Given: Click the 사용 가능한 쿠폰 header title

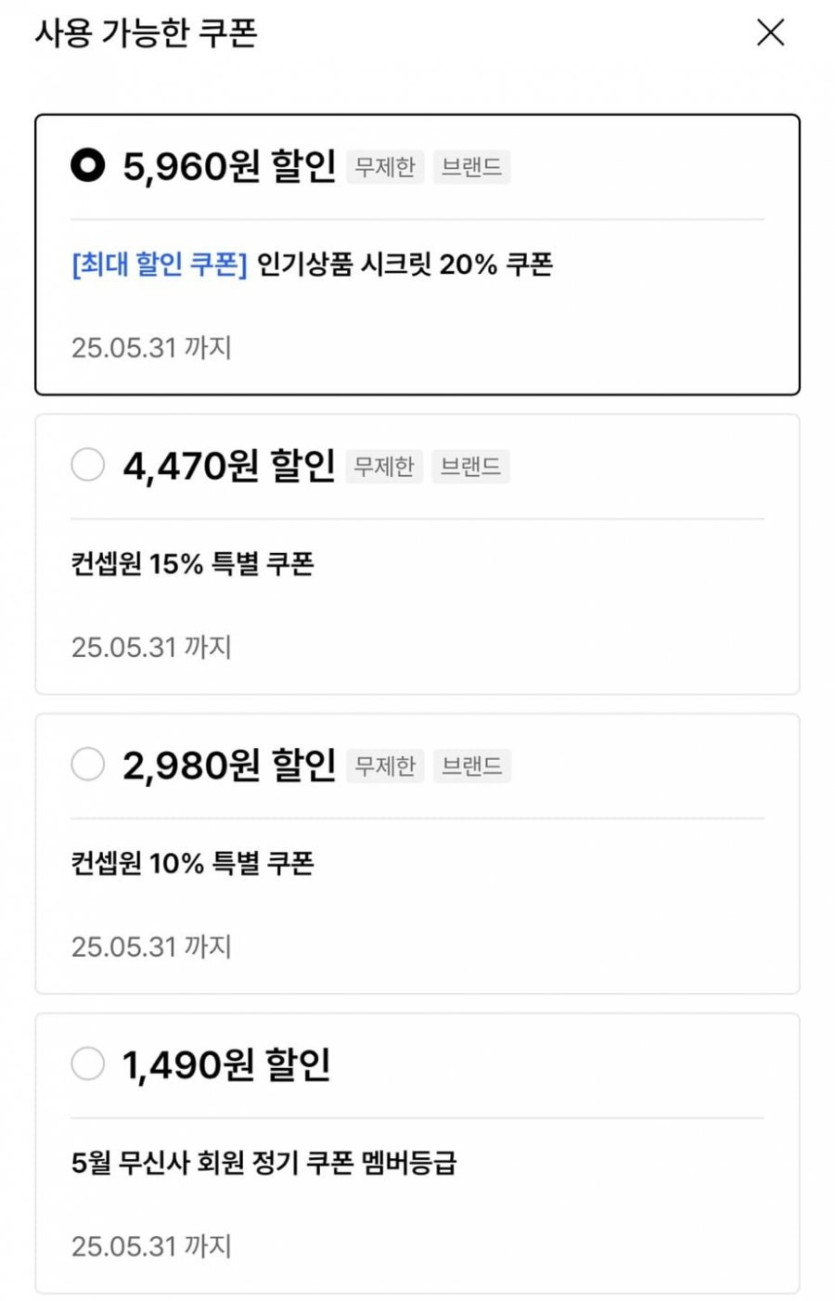Looking at the screenshot, I should coord(146,33).
